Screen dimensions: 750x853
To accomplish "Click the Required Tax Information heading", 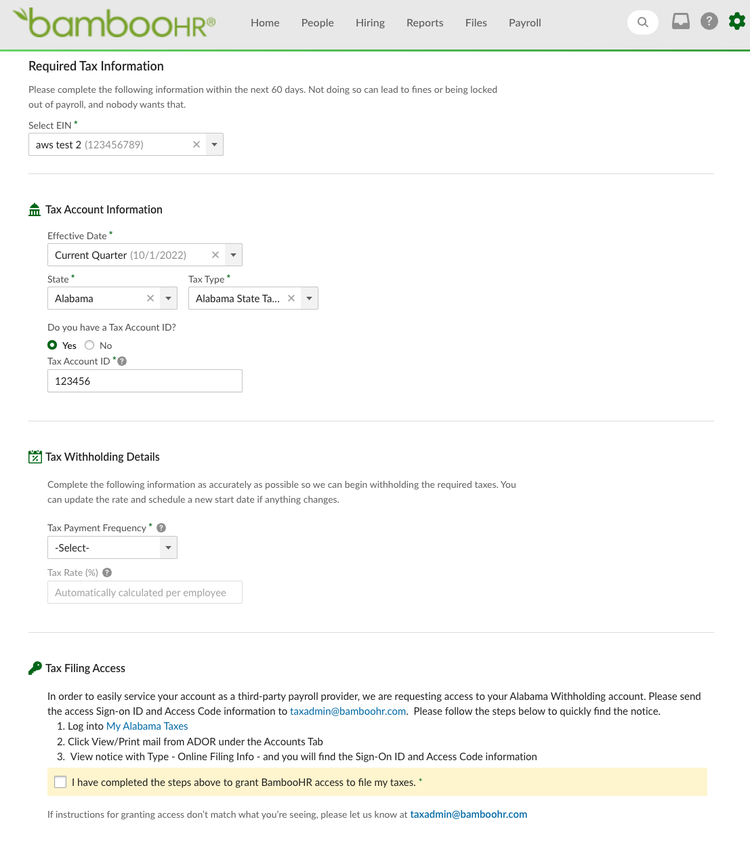I will tap(96, 66).
